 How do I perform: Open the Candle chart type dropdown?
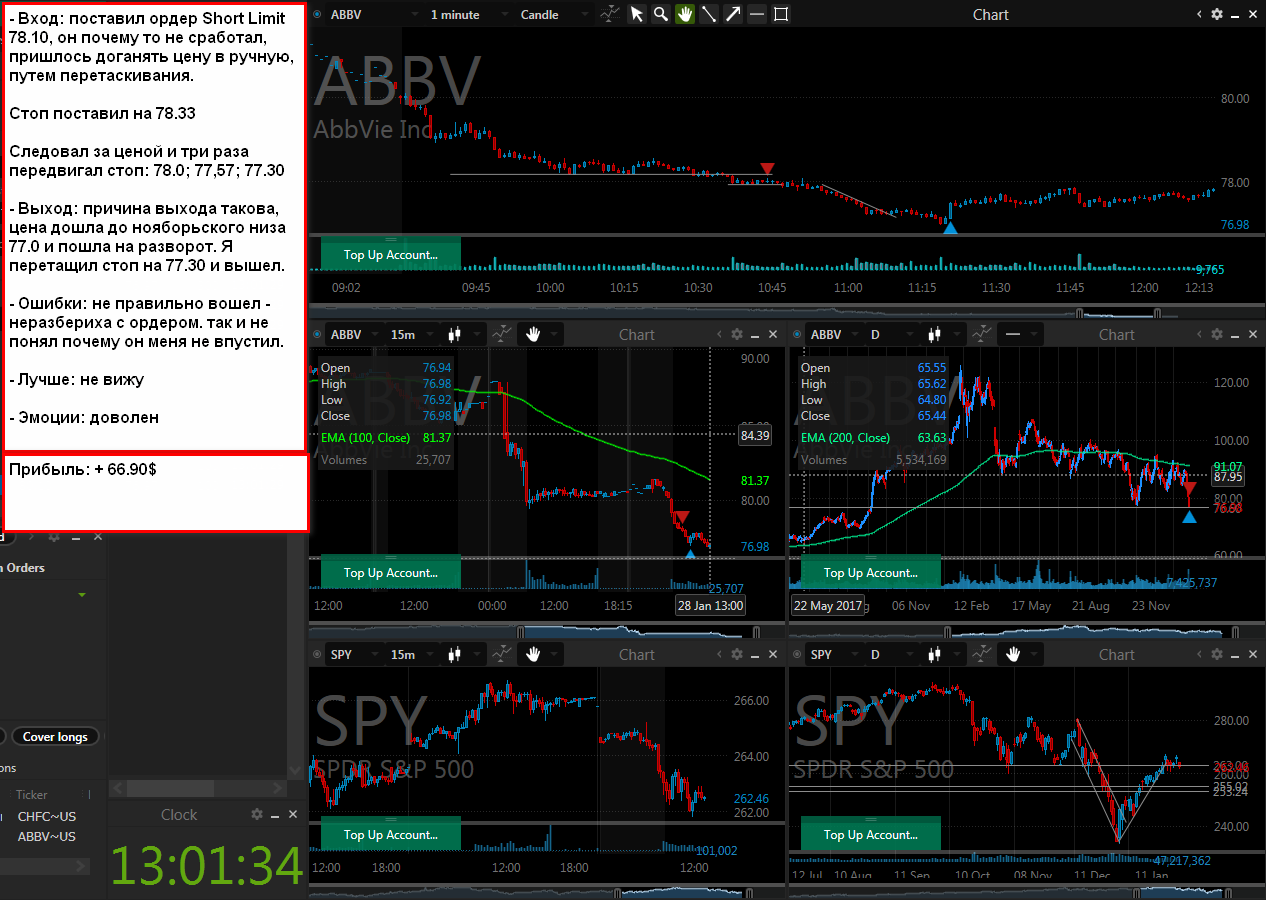553,14
